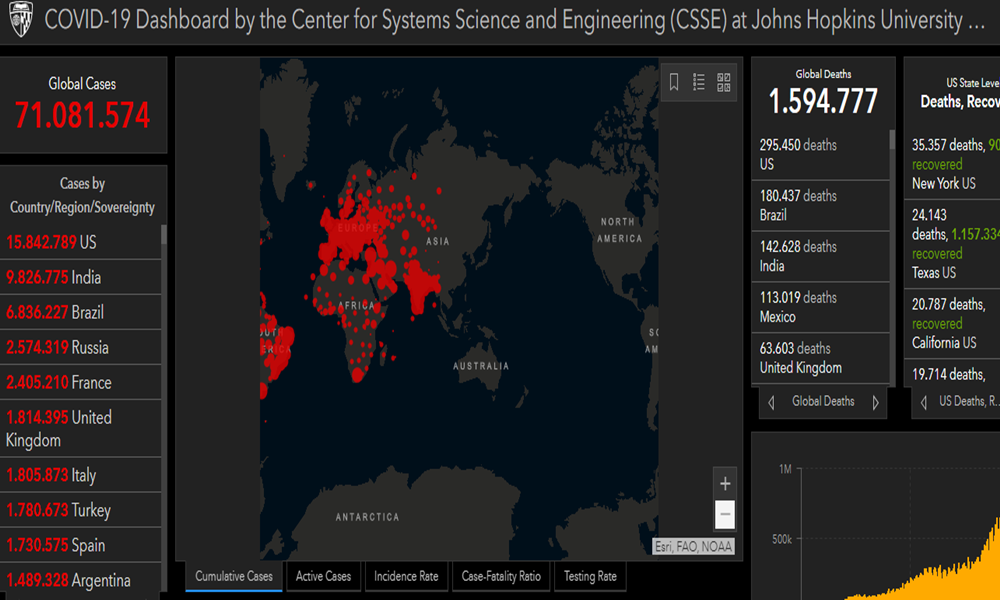Viewport: 1000px width, 600px height.
Task: Switch to the Active Cases tab
Action: coord(323,576)
